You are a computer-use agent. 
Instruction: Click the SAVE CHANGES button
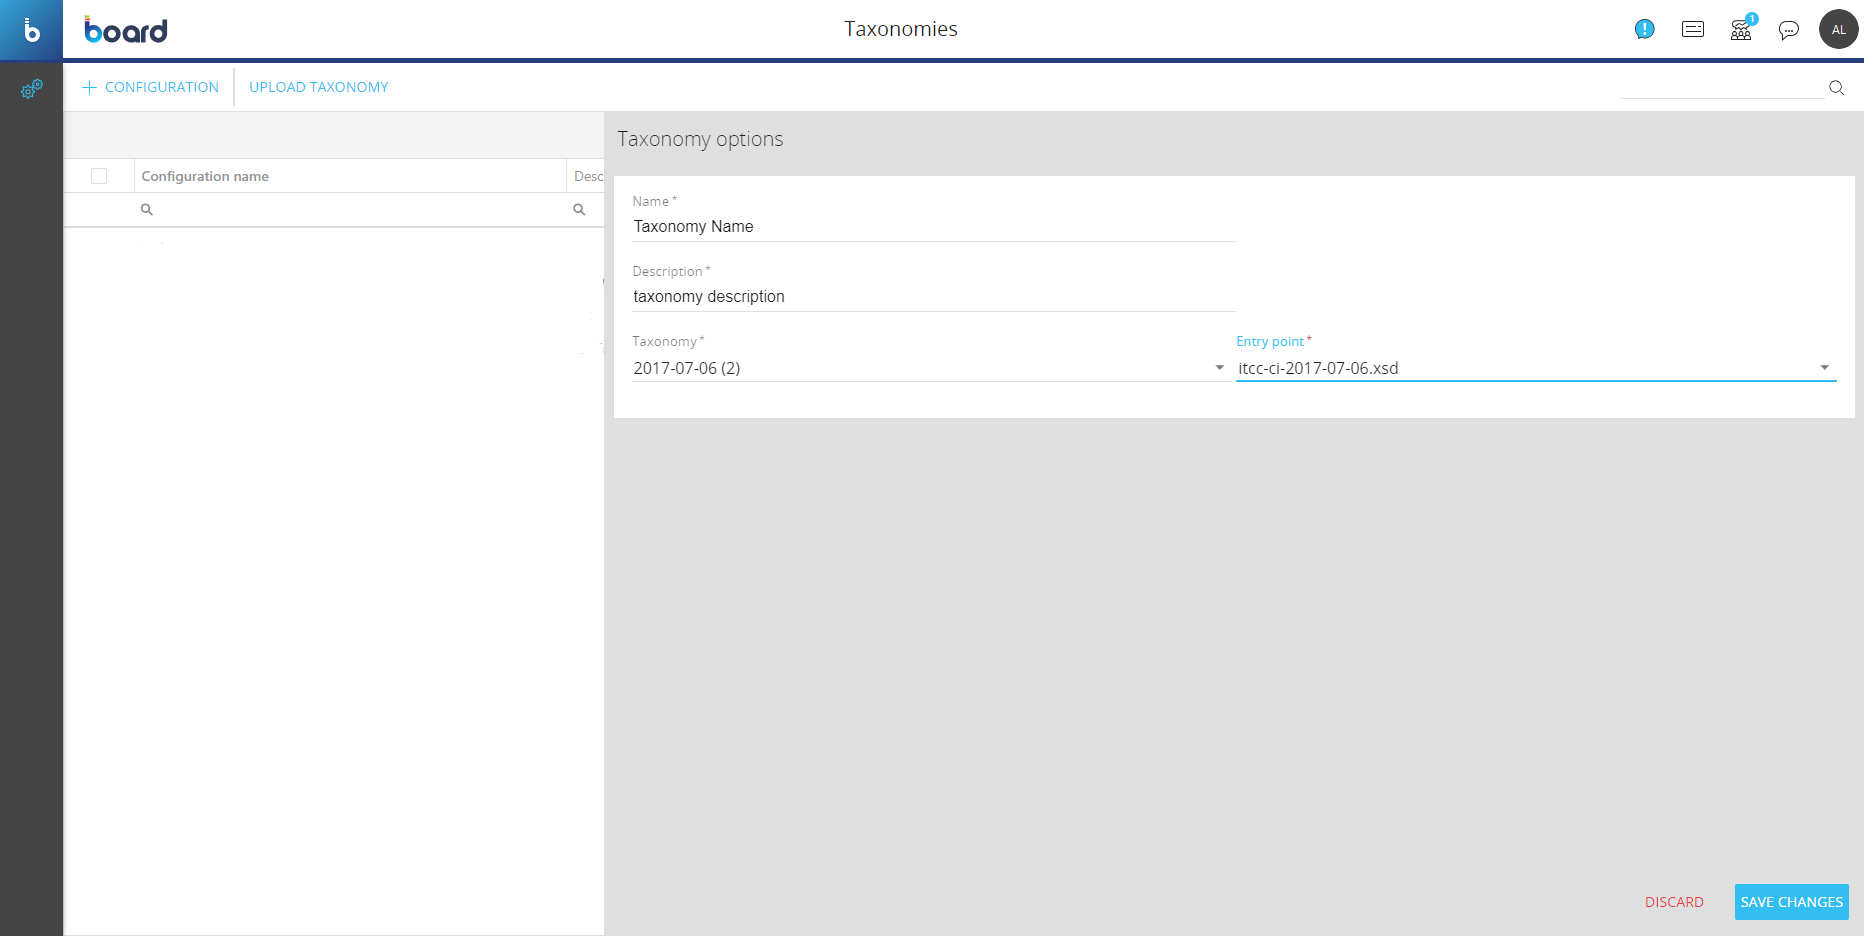pos(1791,902)
